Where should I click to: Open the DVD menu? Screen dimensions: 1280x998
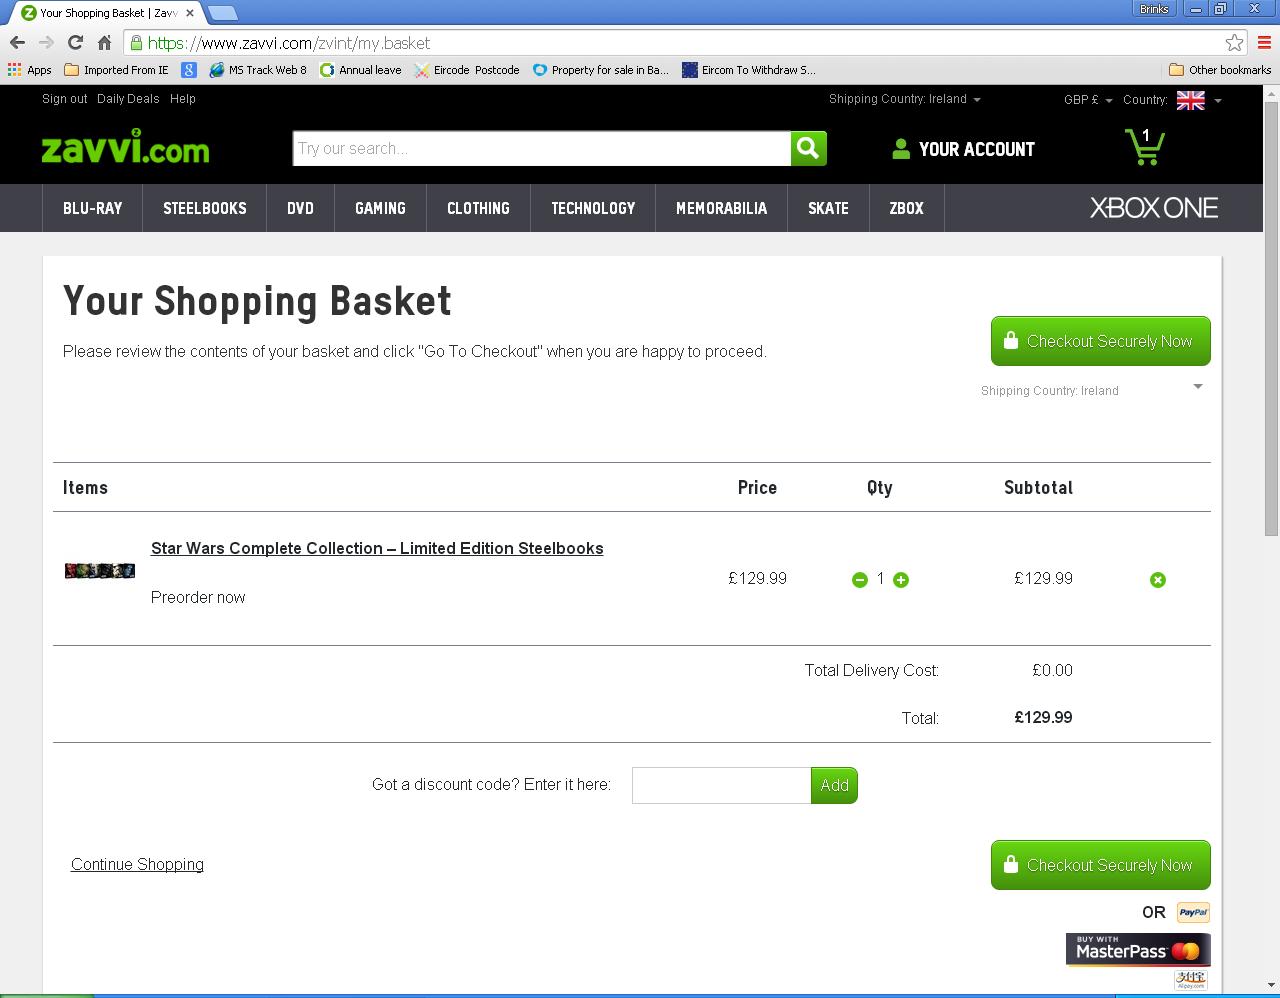tap(300, 208)
